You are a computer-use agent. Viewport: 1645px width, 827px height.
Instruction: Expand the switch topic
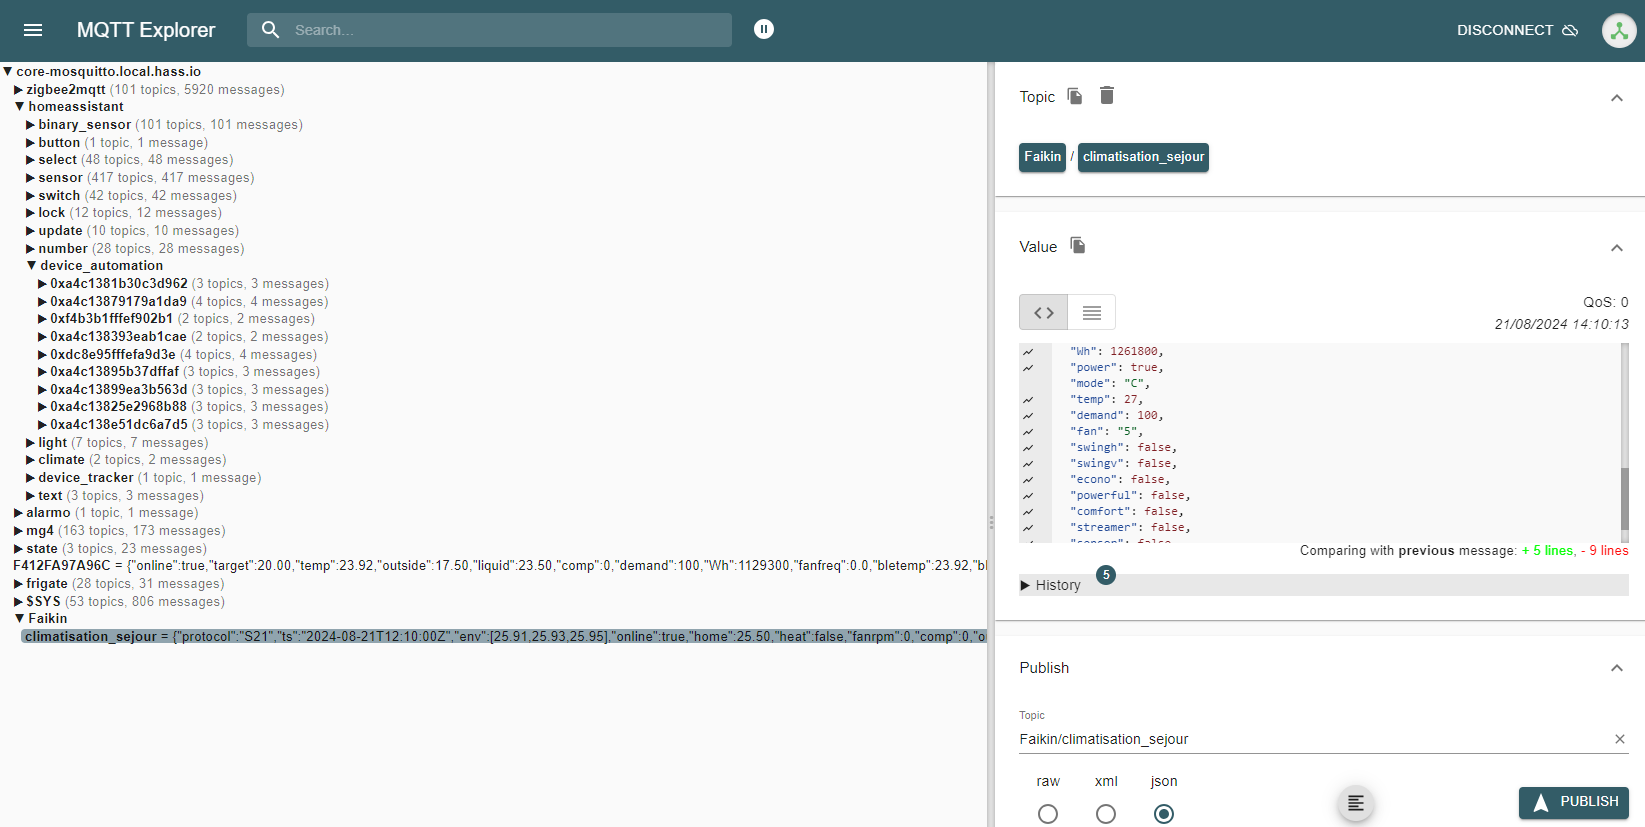(x=30, y=196)
